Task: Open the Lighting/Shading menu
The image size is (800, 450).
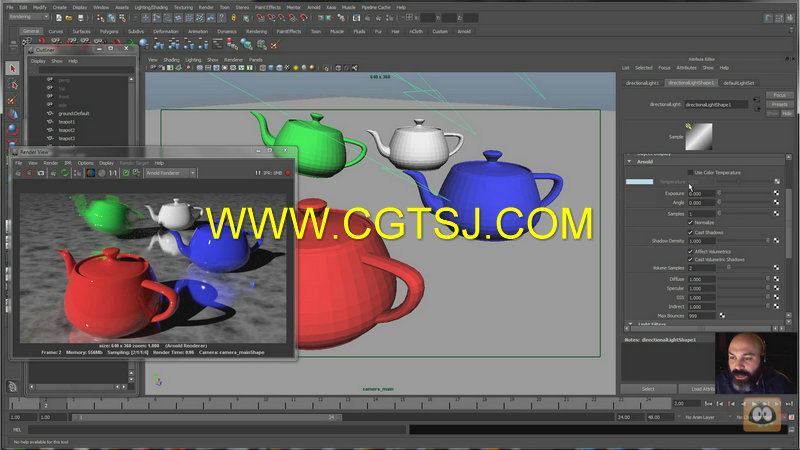Action: pyautogui.click(x=151, y=7)
